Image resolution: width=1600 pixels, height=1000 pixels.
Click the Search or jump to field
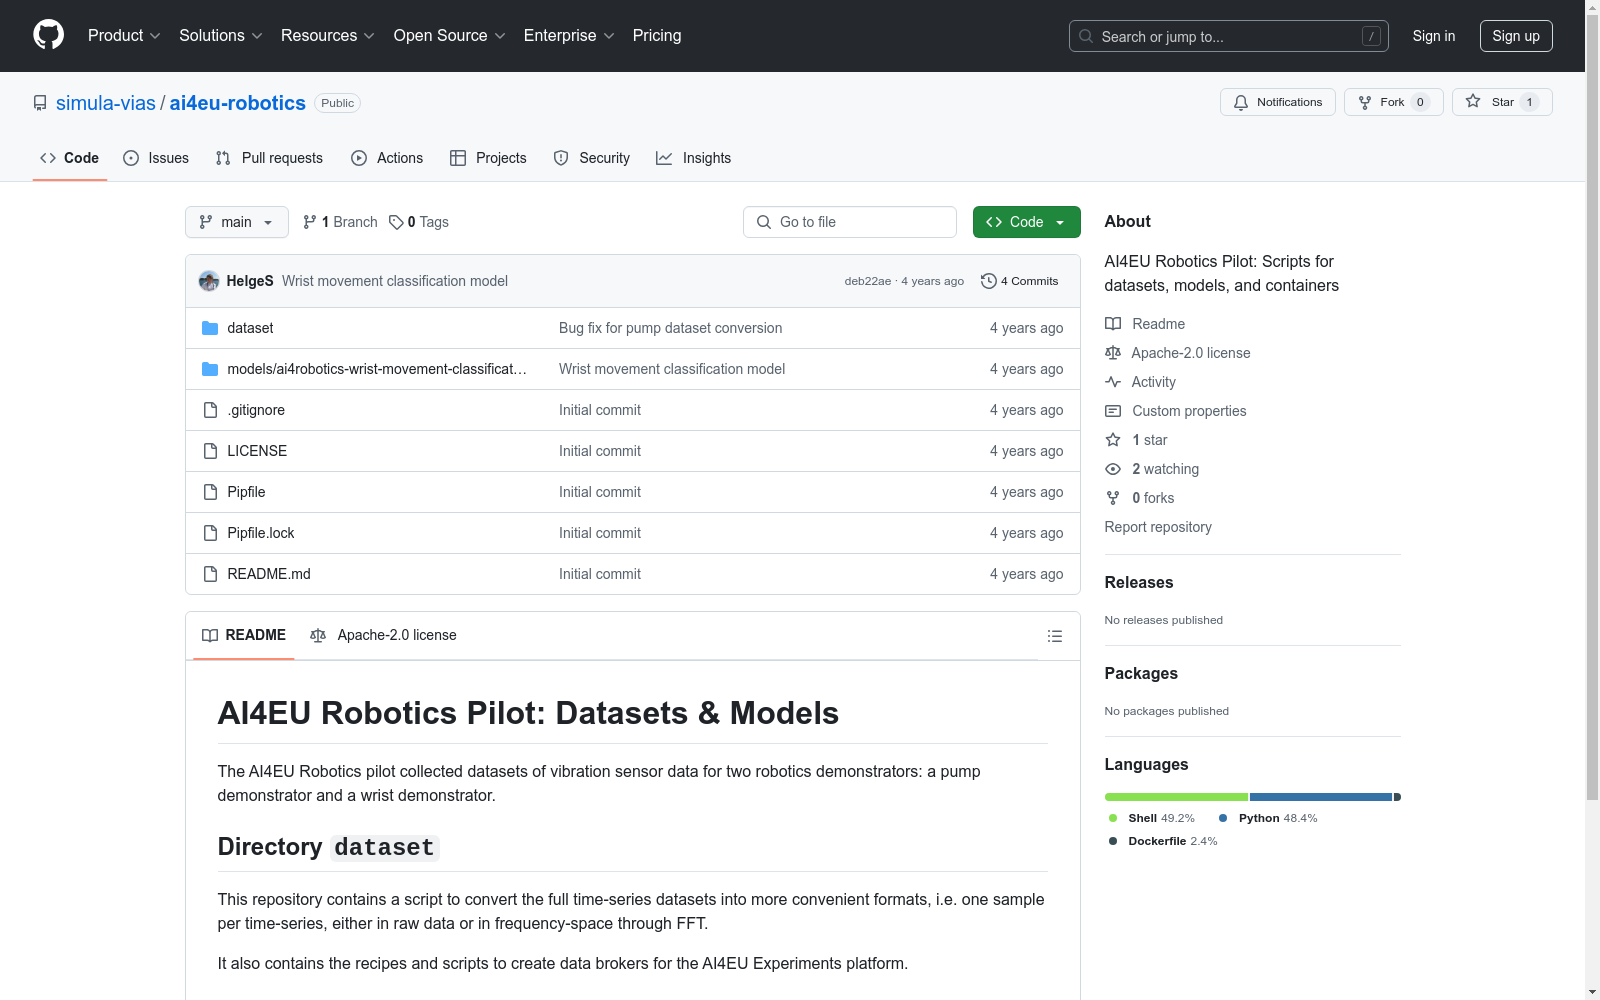coord(1229,36)
